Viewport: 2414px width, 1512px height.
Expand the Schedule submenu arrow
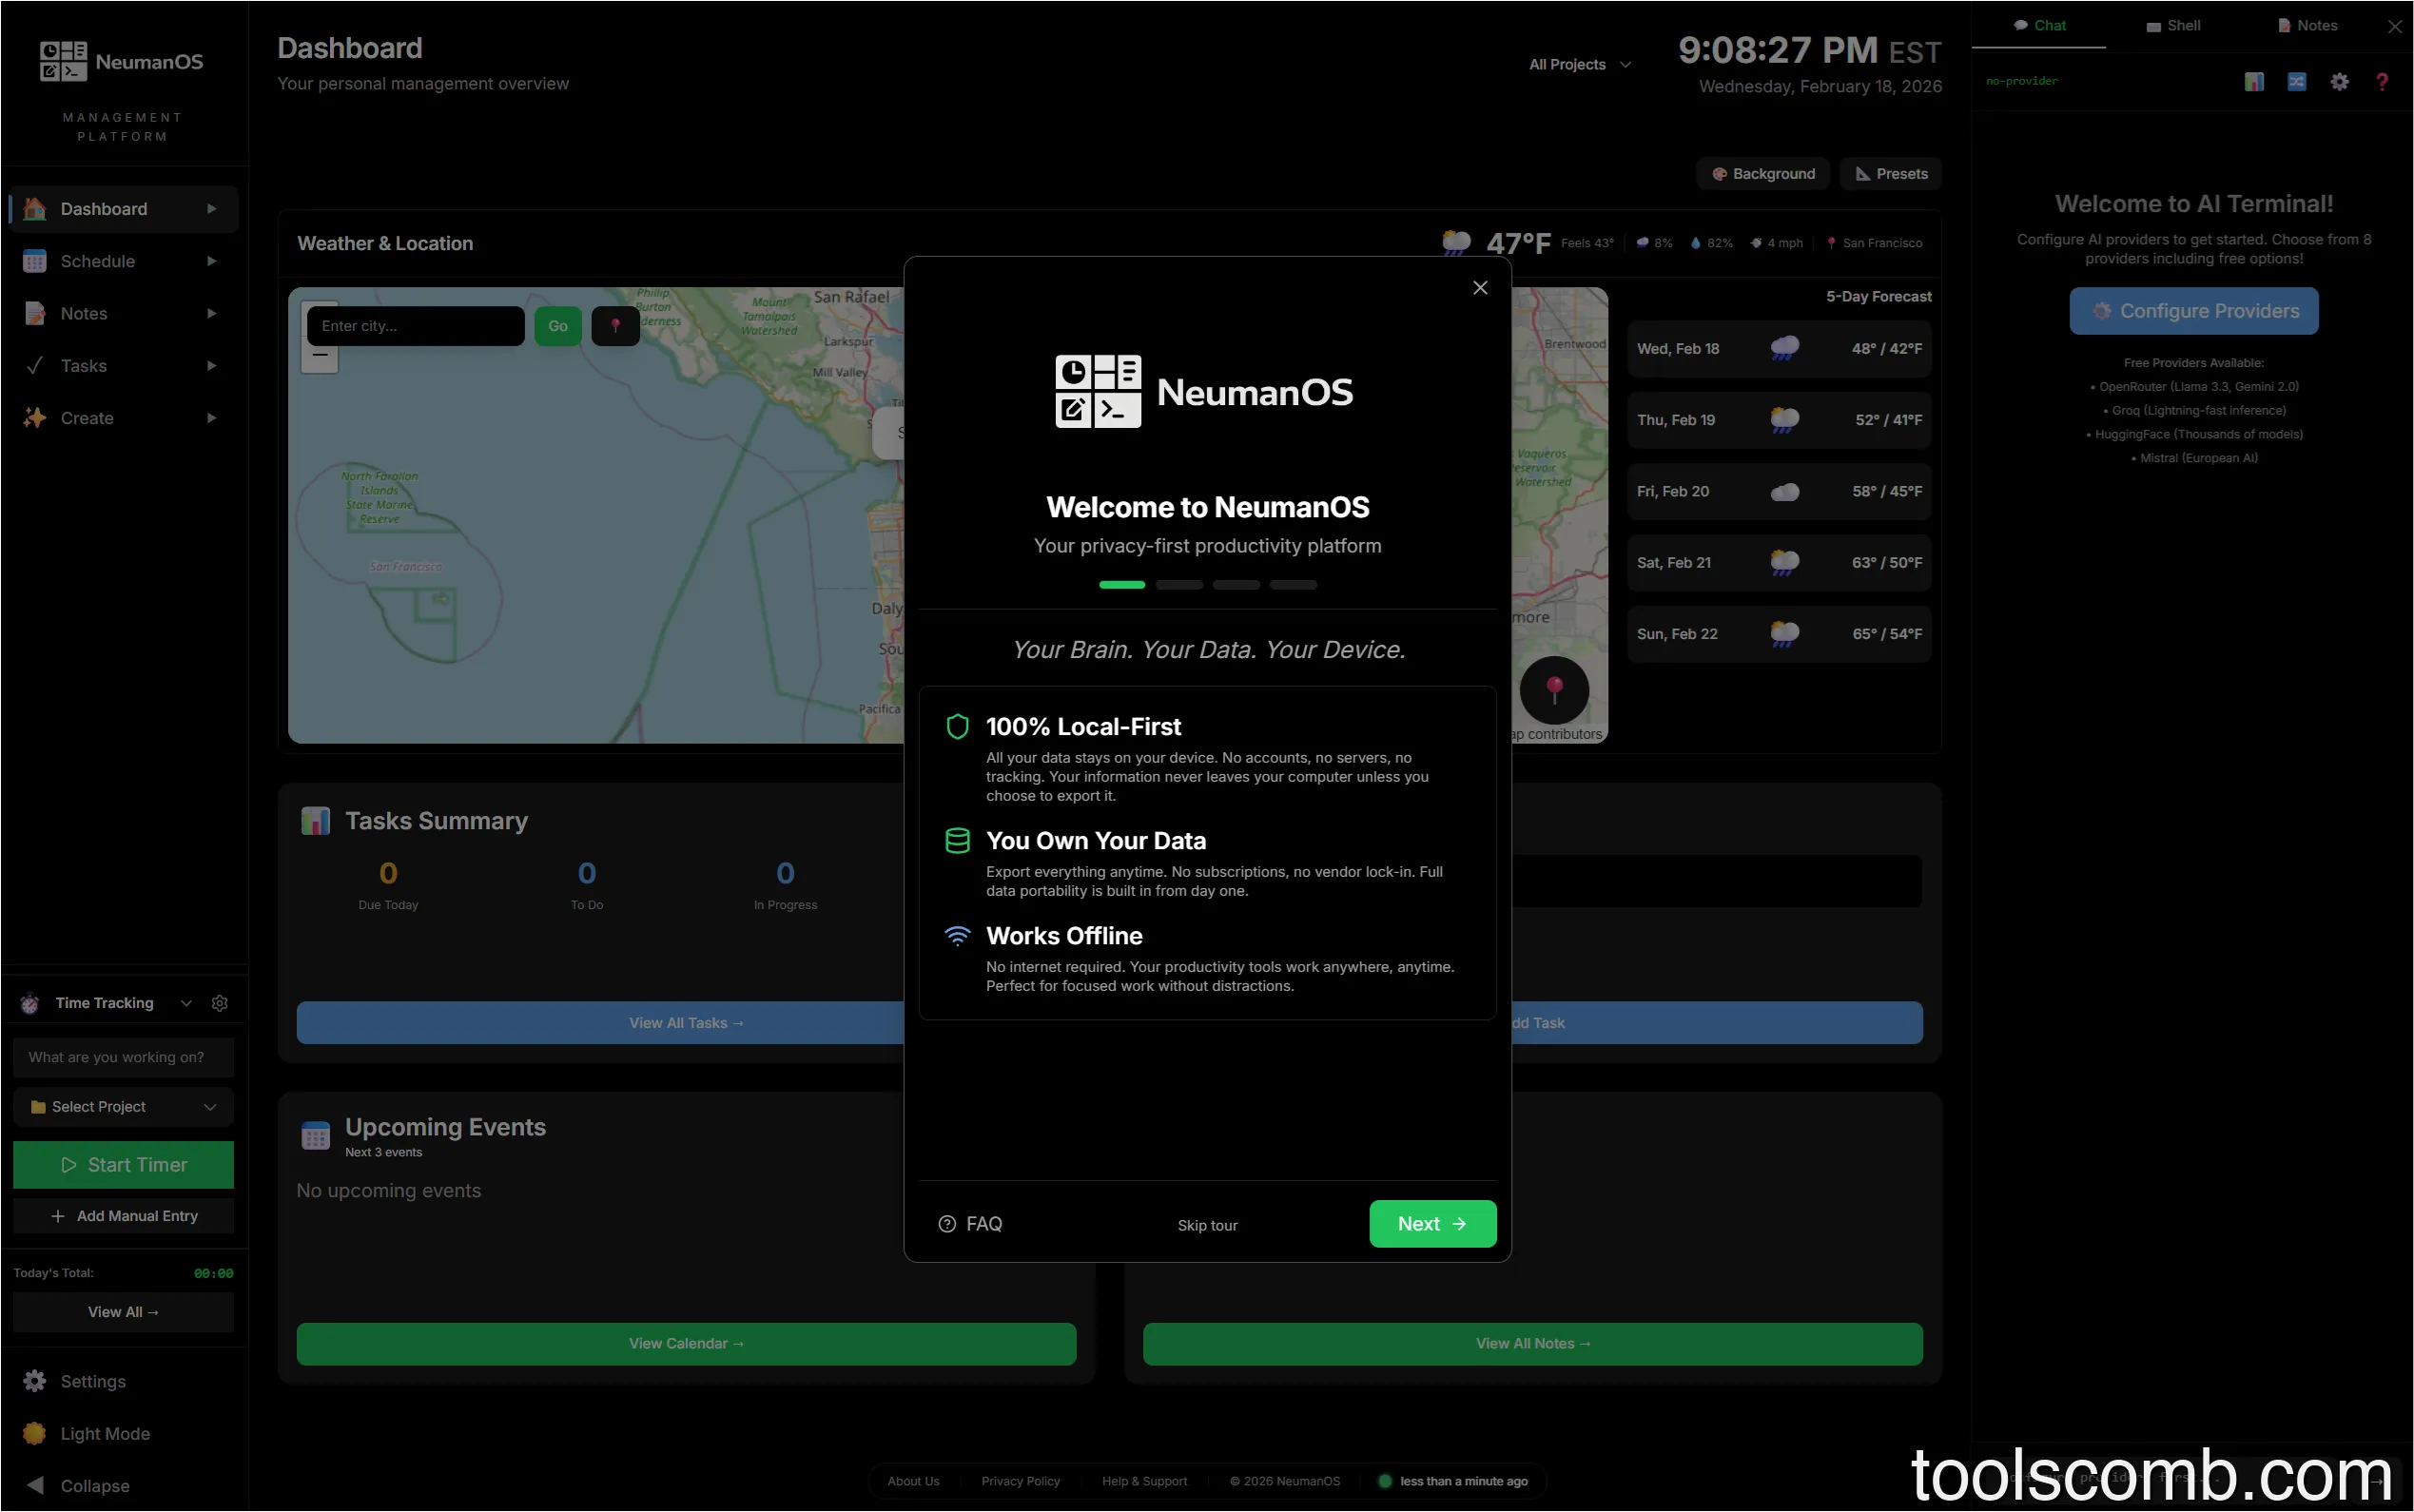coord(211,261)
